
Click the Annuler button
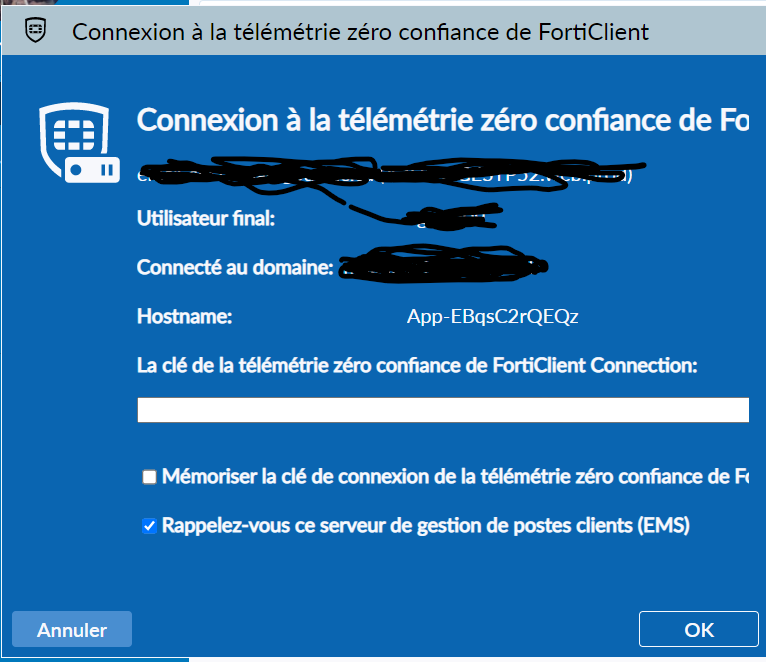72,630
